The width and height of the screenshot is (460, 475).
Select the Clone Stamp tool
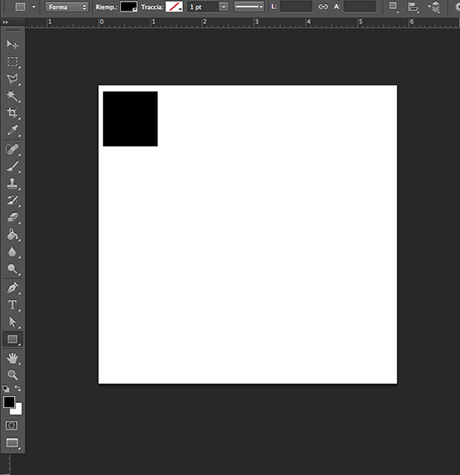[12, 183]
